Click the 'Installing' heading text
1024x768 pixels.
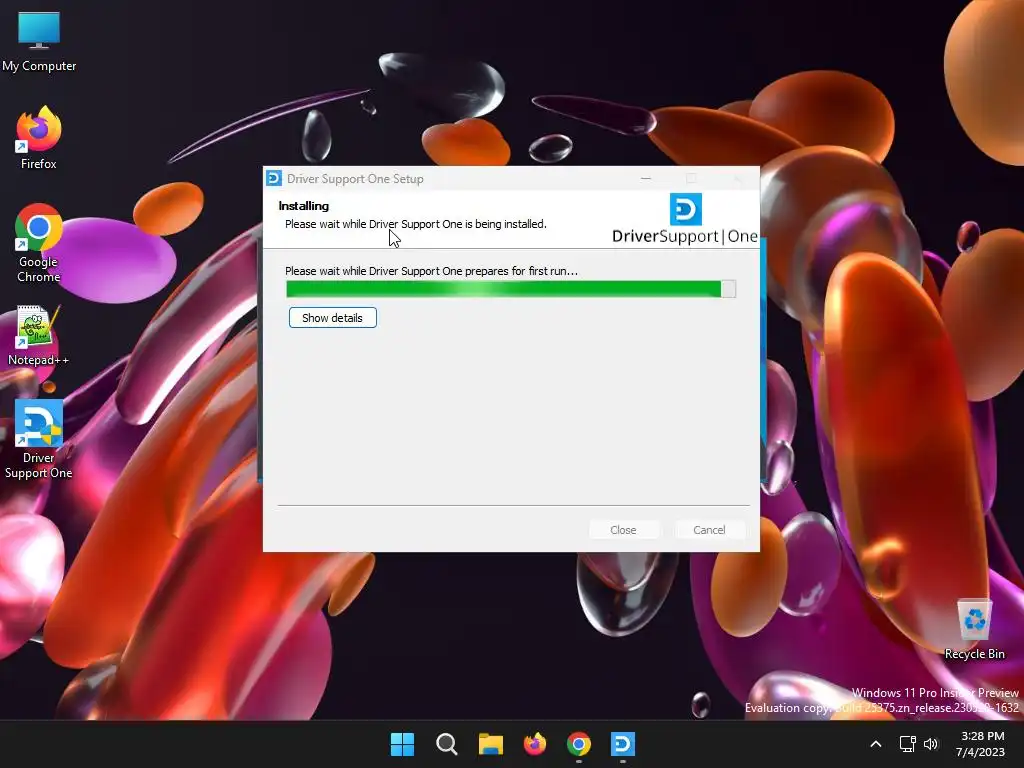point(304,206)
